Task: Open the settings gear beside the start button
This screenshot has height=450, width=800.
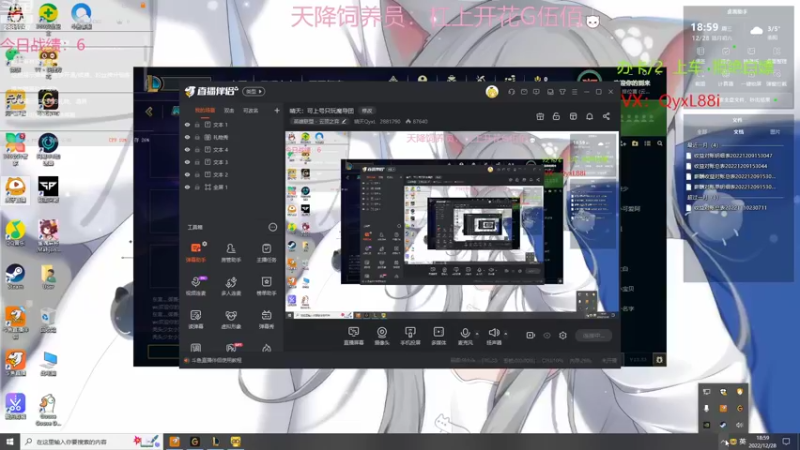Action: point(563,335)
